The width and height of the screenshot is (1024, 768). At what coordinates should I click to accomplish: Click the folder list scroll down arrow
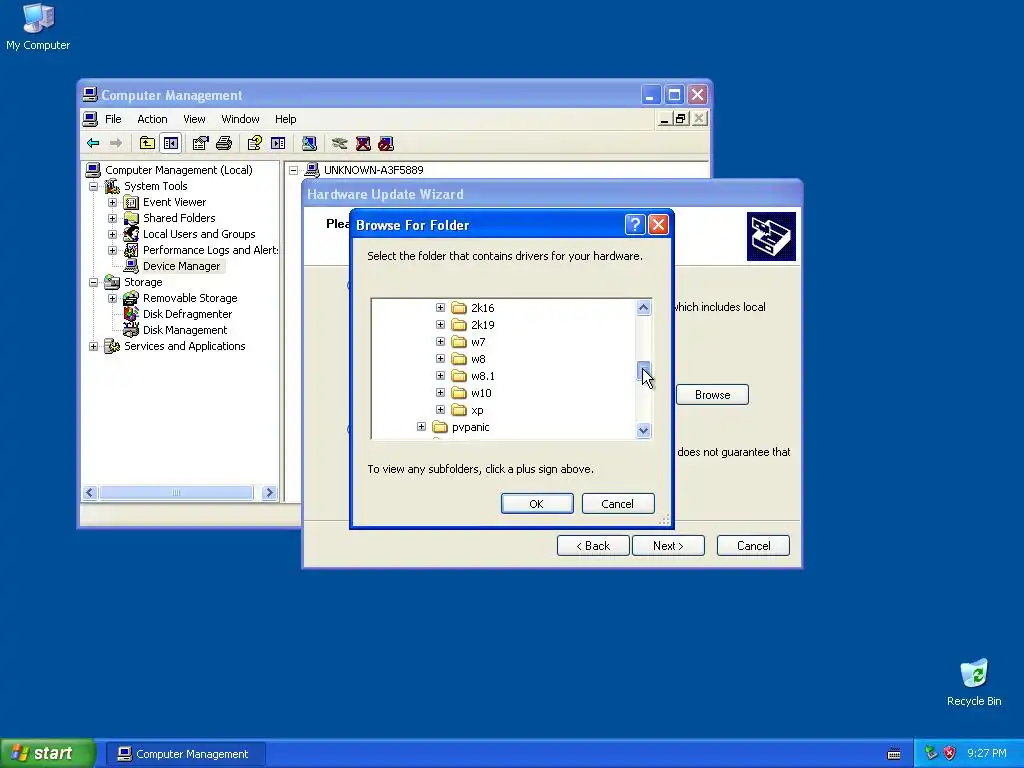tap(643, 430)
